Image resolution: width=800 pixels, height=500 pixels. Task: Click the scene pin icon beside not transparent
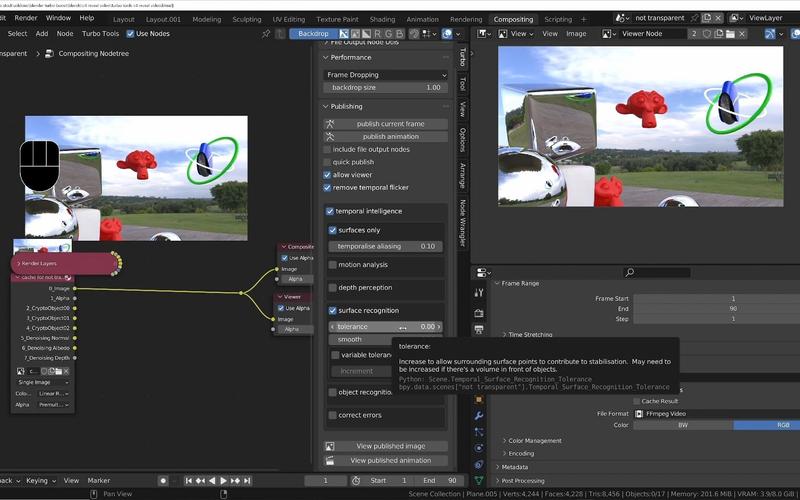tap(694, 18)
